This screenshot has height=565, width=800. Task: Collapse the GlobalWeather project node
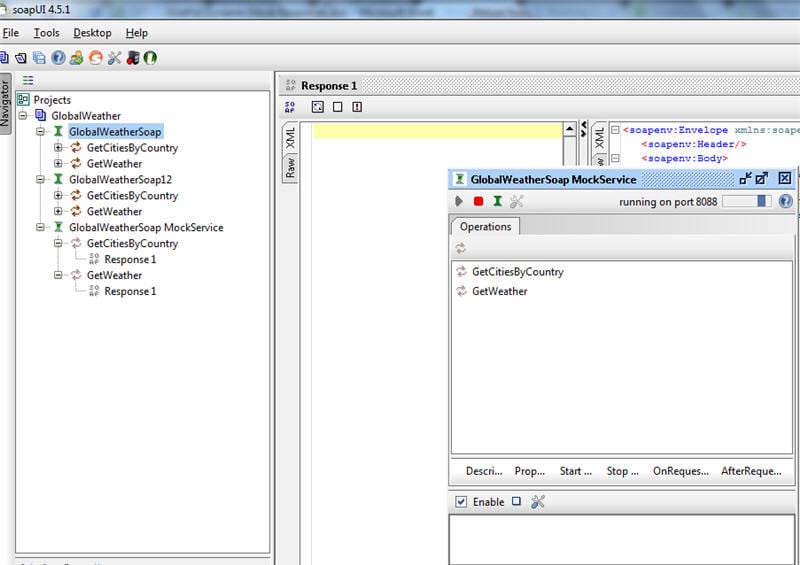22,115
